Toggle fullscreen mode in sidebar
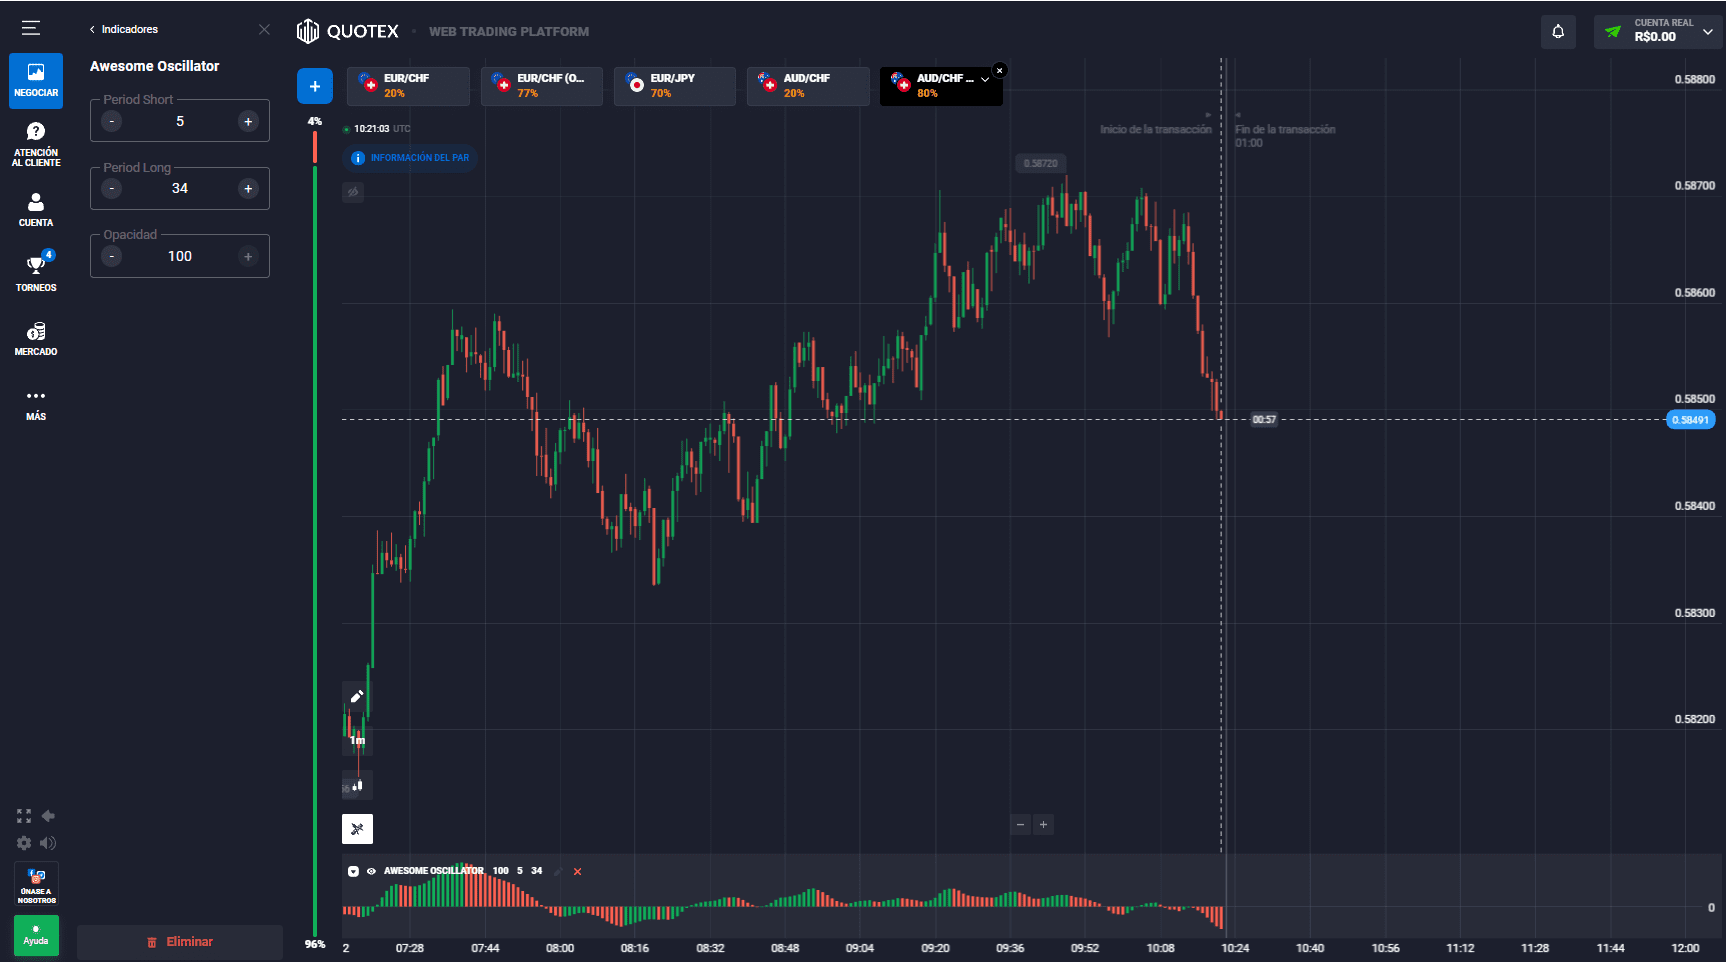 [24, 816]
